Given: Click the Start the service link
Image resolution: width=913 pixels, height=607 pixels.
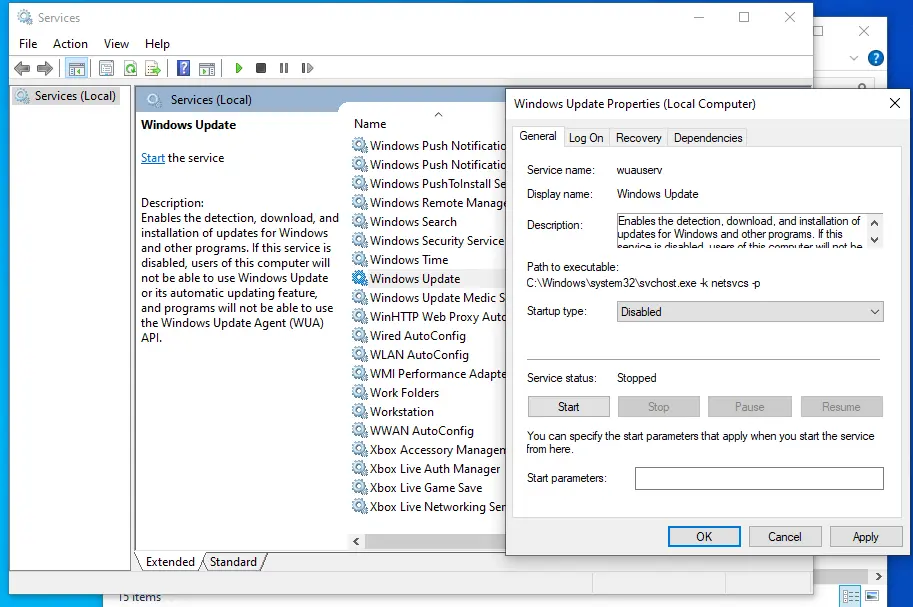Looking at the screenshot, I should pos(153,158).
